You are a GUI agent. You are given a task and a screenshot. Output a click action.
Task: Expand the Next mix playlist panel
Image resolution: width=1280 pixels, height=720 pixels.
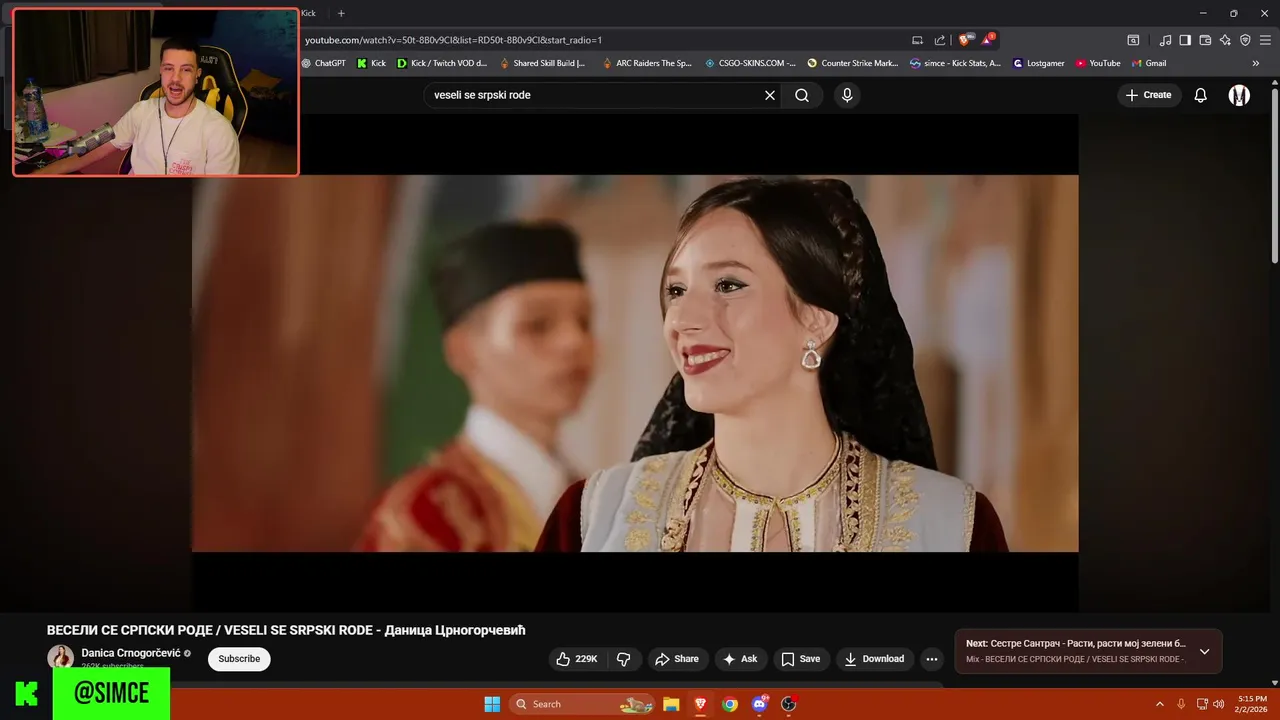[1204, 652]
